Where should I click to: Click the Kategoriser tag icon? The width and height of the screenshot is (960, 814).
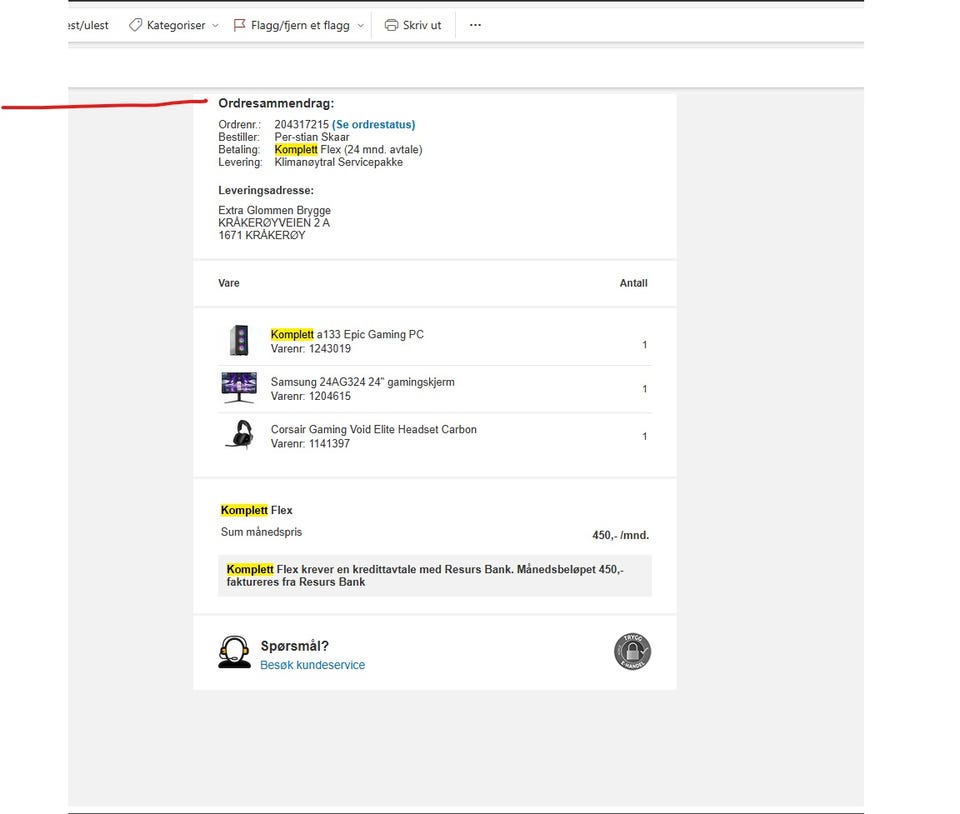[135, 25]
